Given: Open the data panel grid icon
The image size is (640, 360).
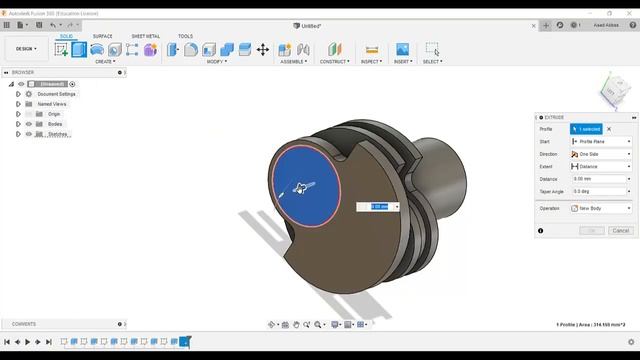Looking at the screenshot, I should click(x=7, y=25).
